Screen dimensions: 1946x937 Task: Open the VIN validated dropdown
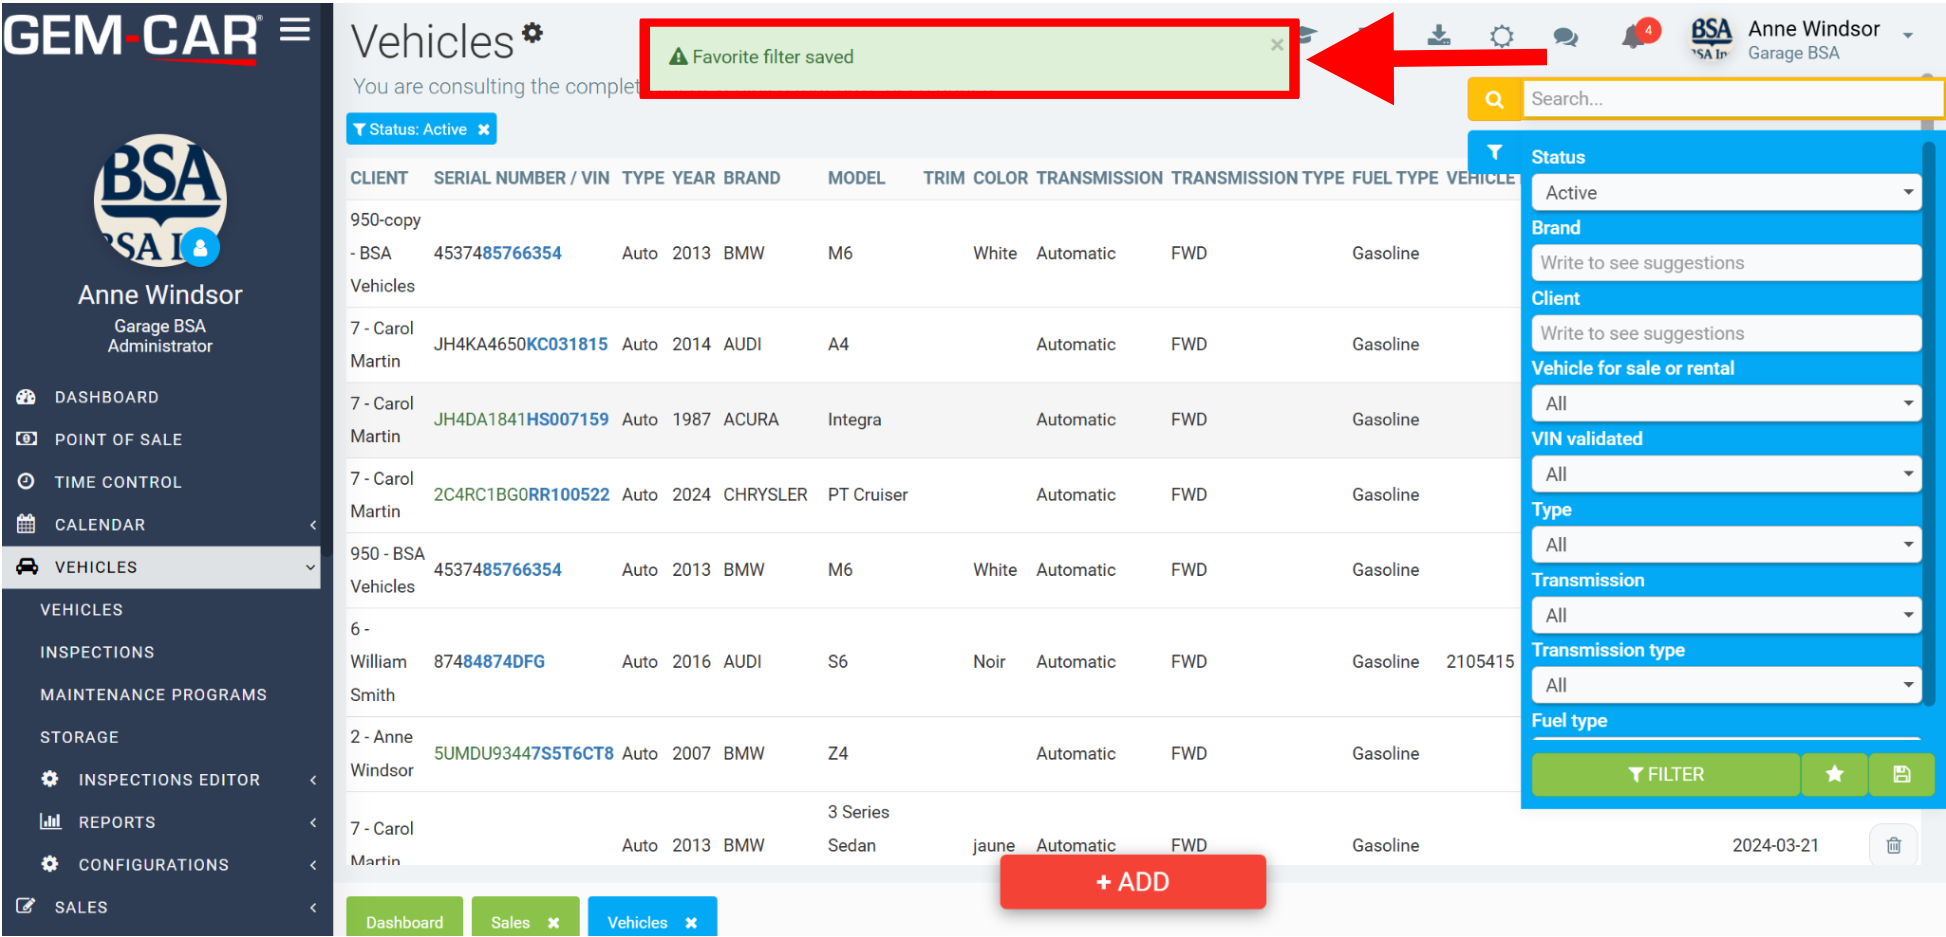[x=1726, y=474]
